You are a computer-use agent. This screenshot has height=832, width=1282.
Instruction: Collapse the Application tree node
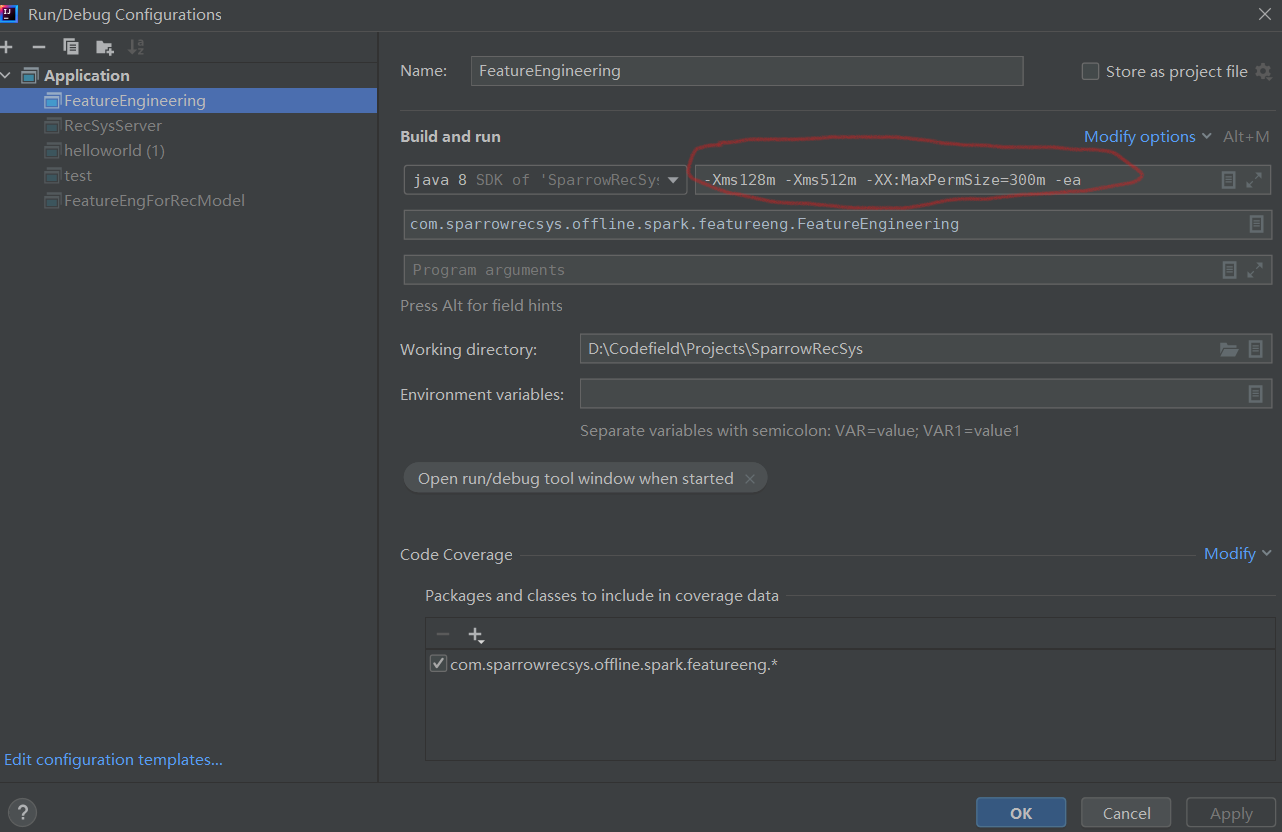tap(7, 75)
